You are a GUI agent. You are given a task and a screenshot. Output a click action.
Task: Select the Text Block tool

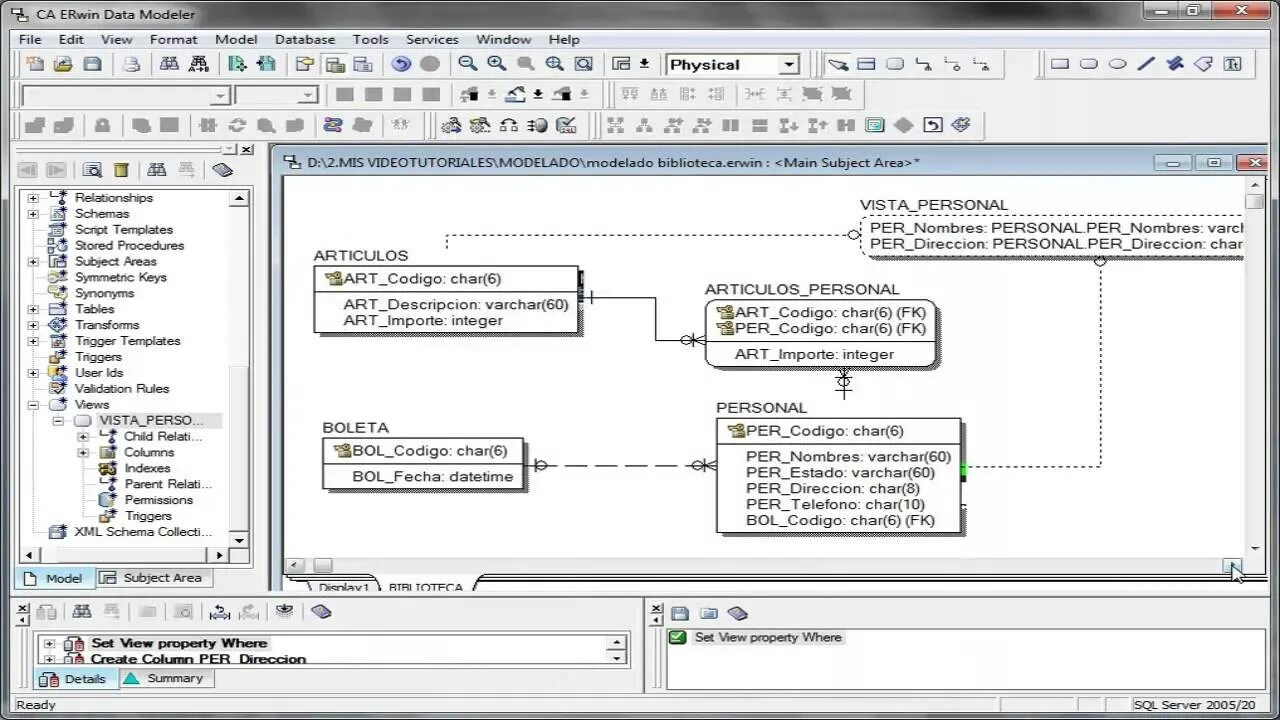pos(1232,63)
